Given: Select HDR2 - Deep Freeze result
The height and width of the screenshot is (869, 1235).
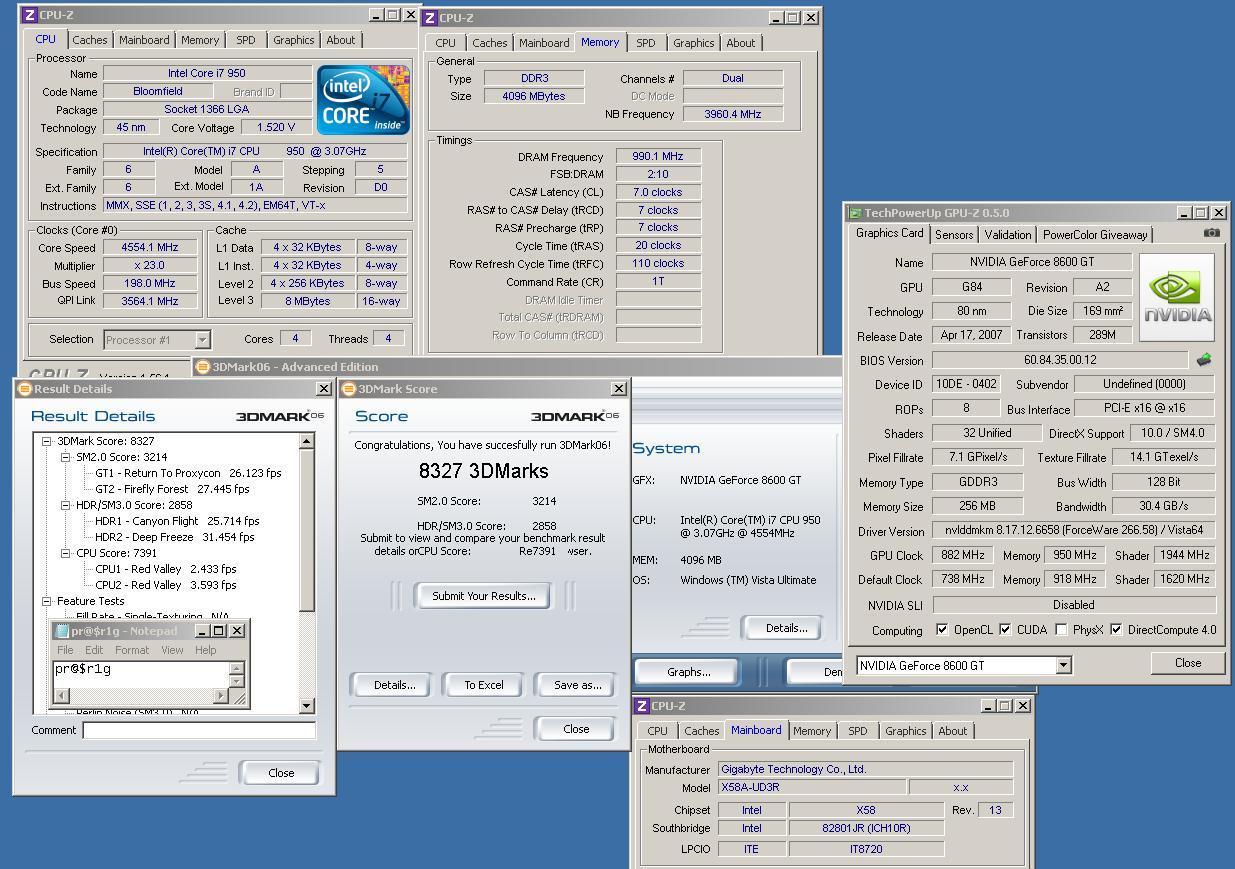Looking at the screenshot, I should tap(174, 537).
